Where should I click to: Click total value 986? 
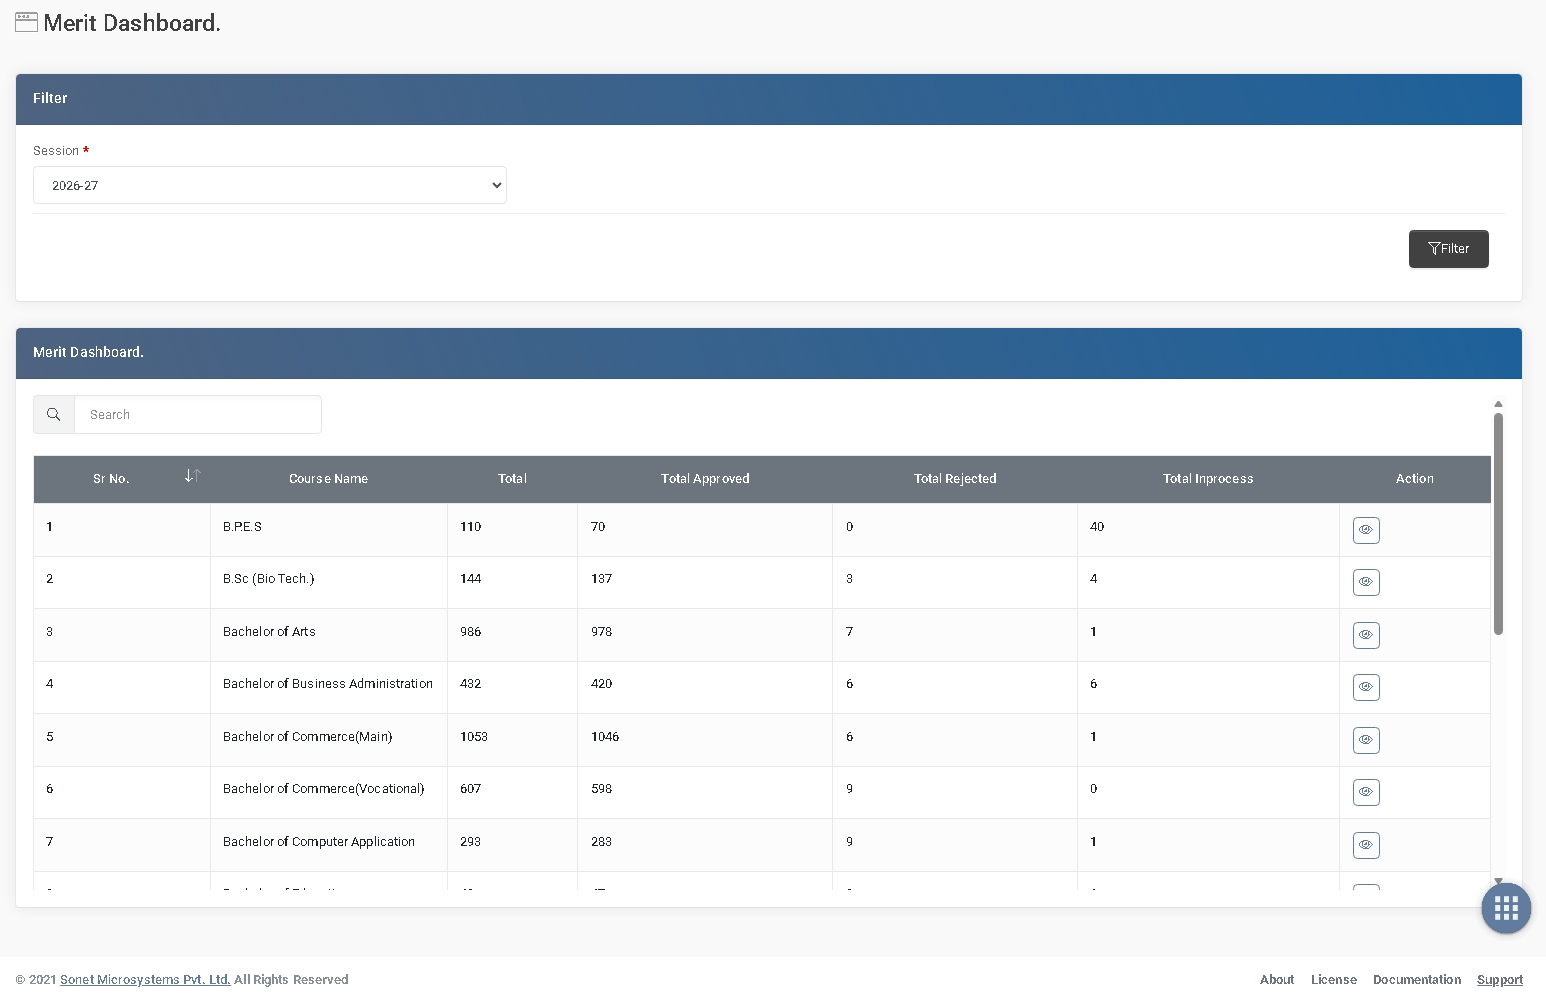point(471,632)
